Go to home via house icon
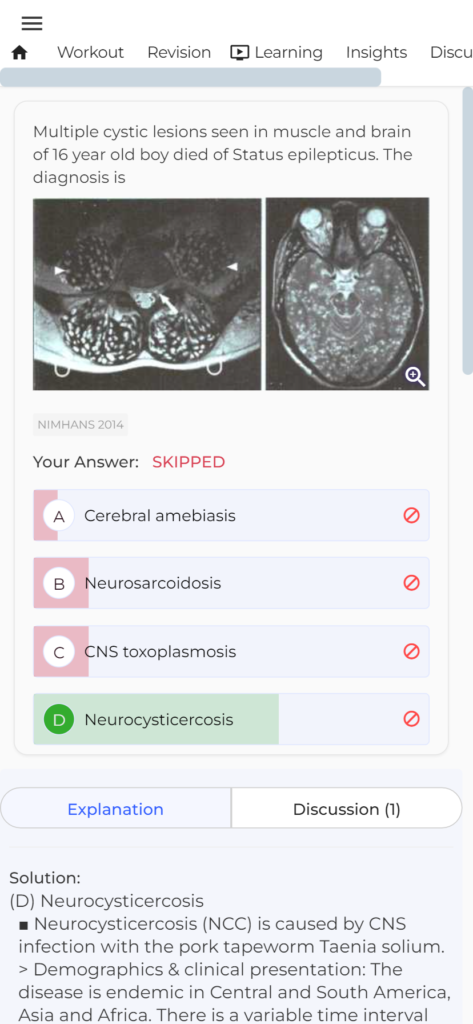 point(20,53)
